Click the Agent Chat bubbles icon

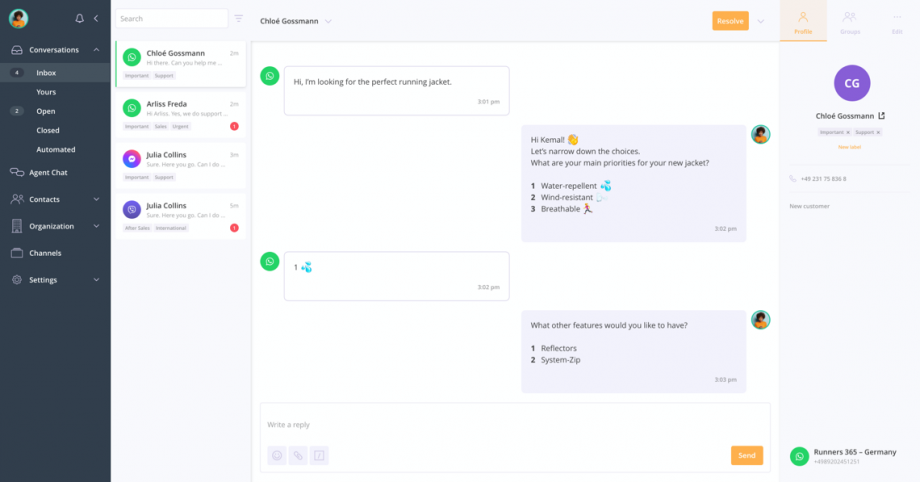[x=17, y=173]
